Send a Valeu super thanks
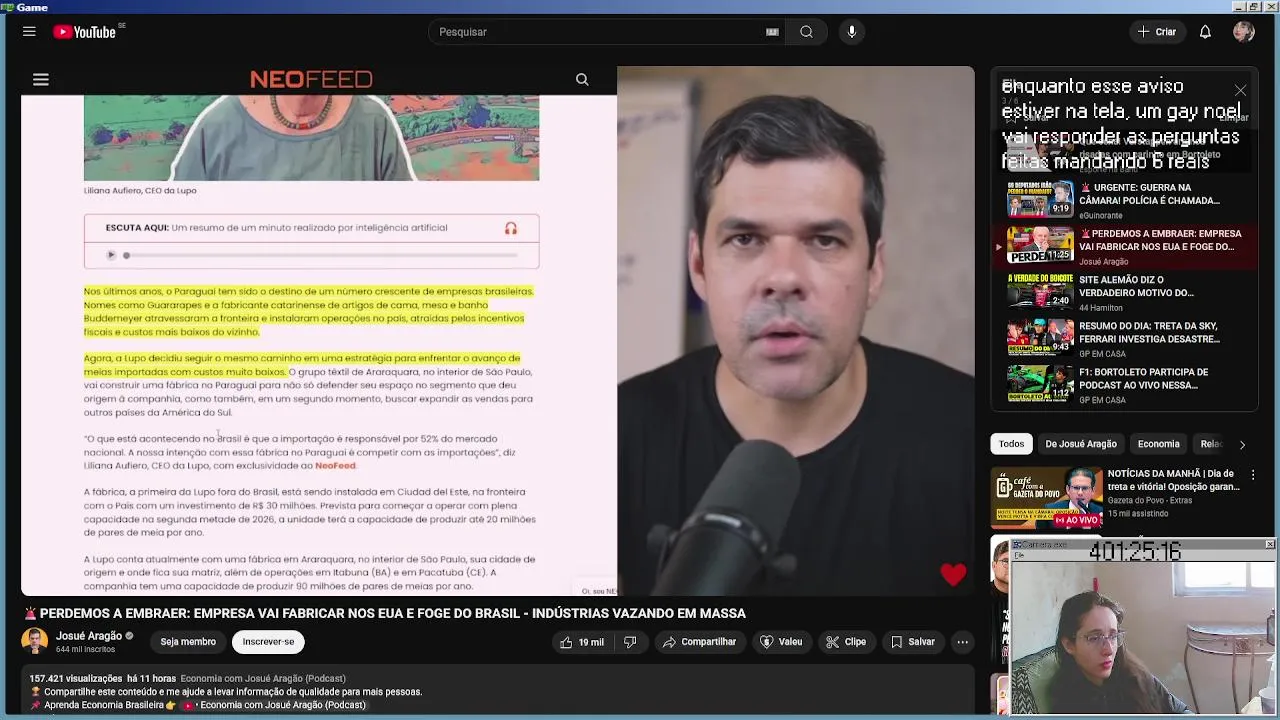Screen dimensions: 1280x720 click(781, 642)
